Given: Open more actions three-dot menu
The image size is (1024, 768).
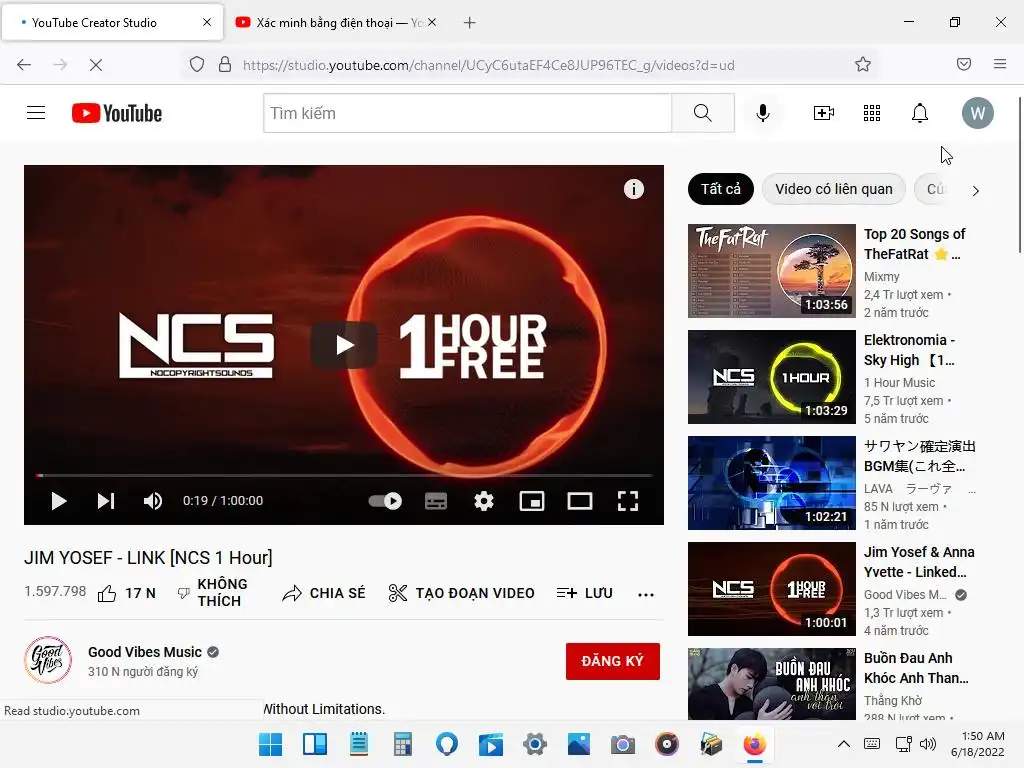Looking at the screenshot, I should pos(646,594).
